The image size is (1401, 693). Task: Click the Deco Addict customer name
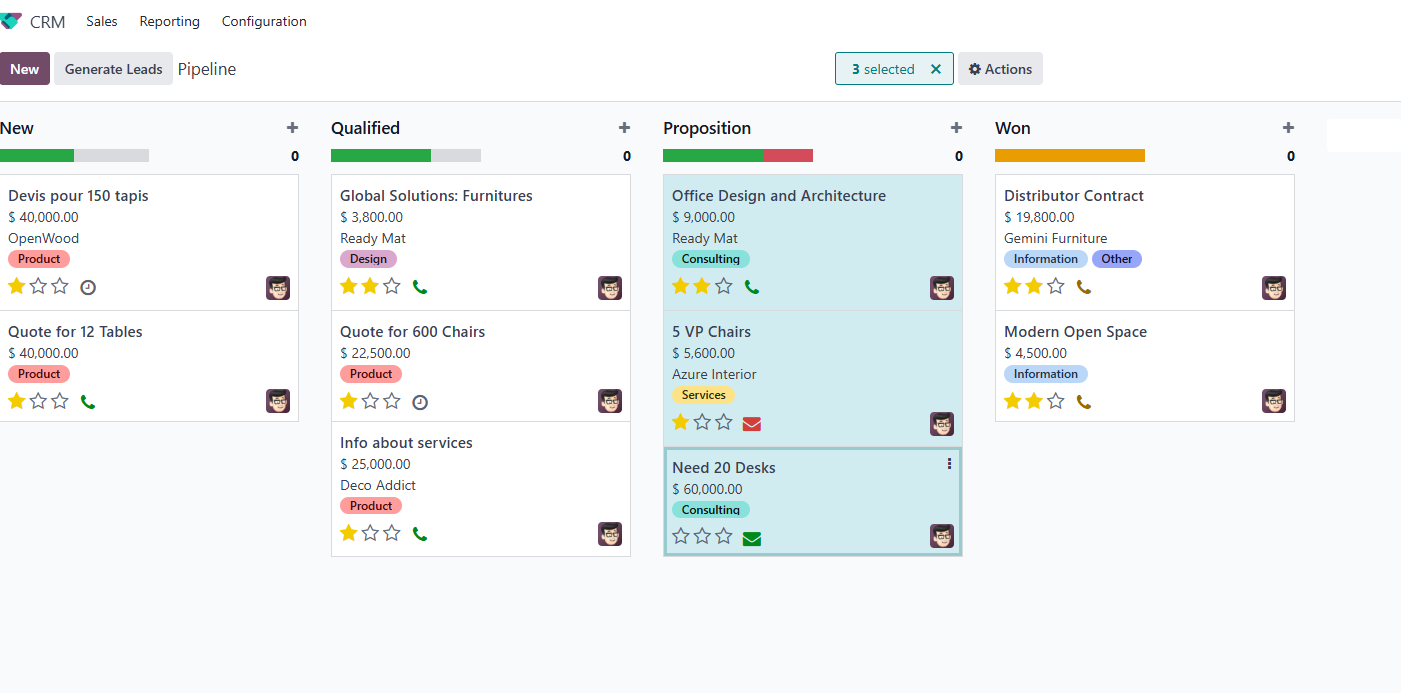378,485
